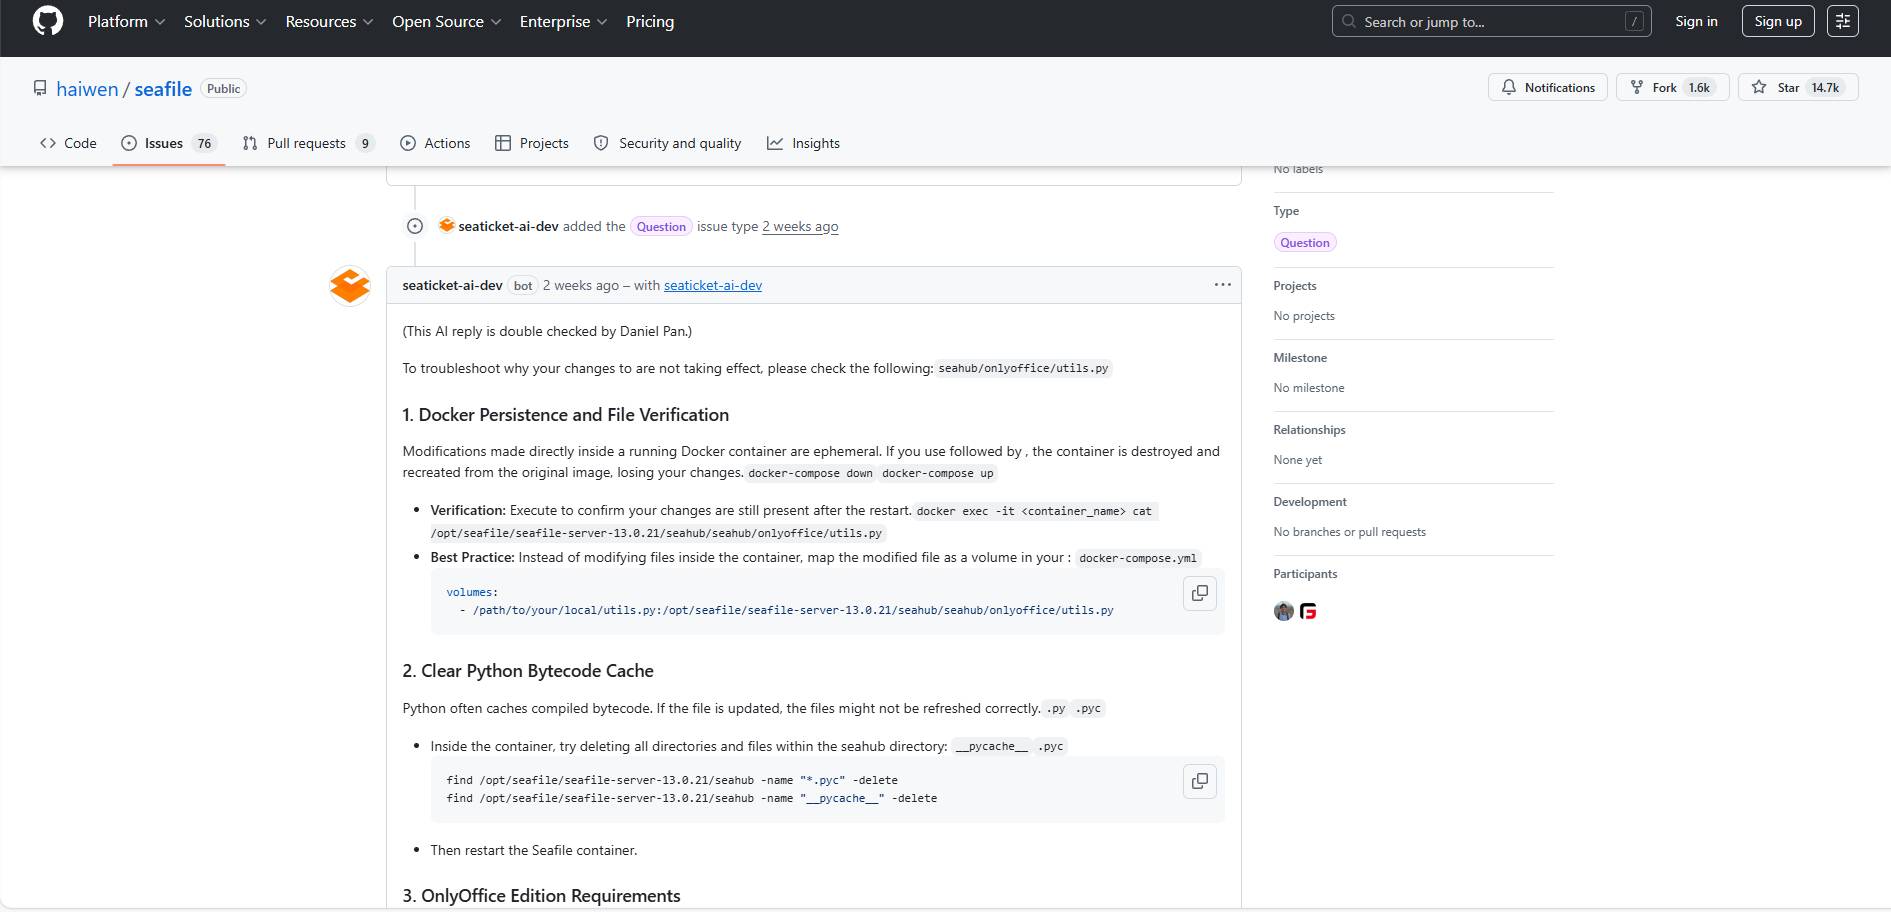
Task: Select the 'seahub/onlyoffice/utils.py' inline code
Action: tap(1023, 369)
